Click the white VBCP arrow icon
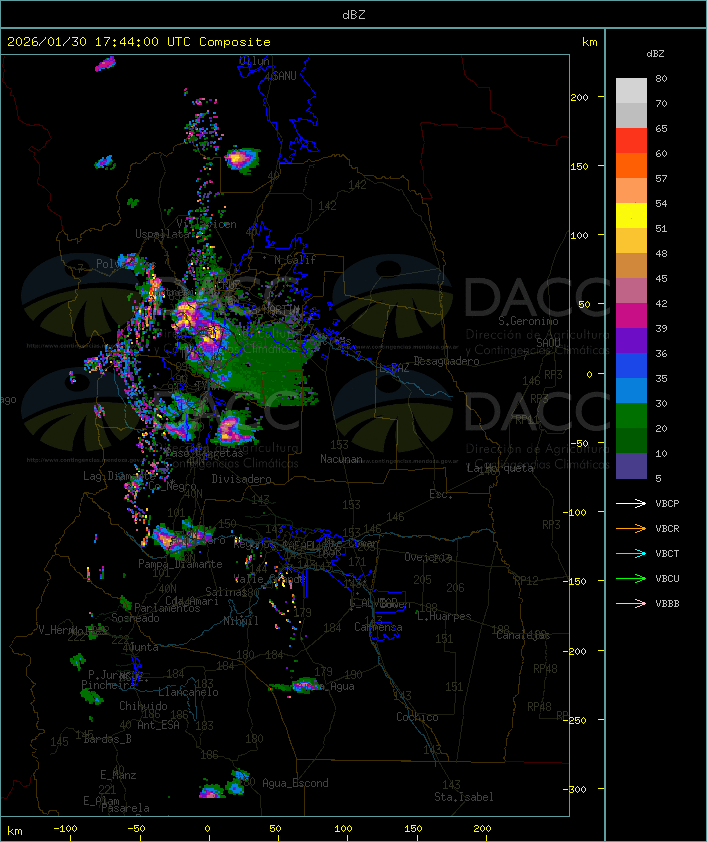The height and width of the screenshot is (842, 707). click(x=631, y=504)
